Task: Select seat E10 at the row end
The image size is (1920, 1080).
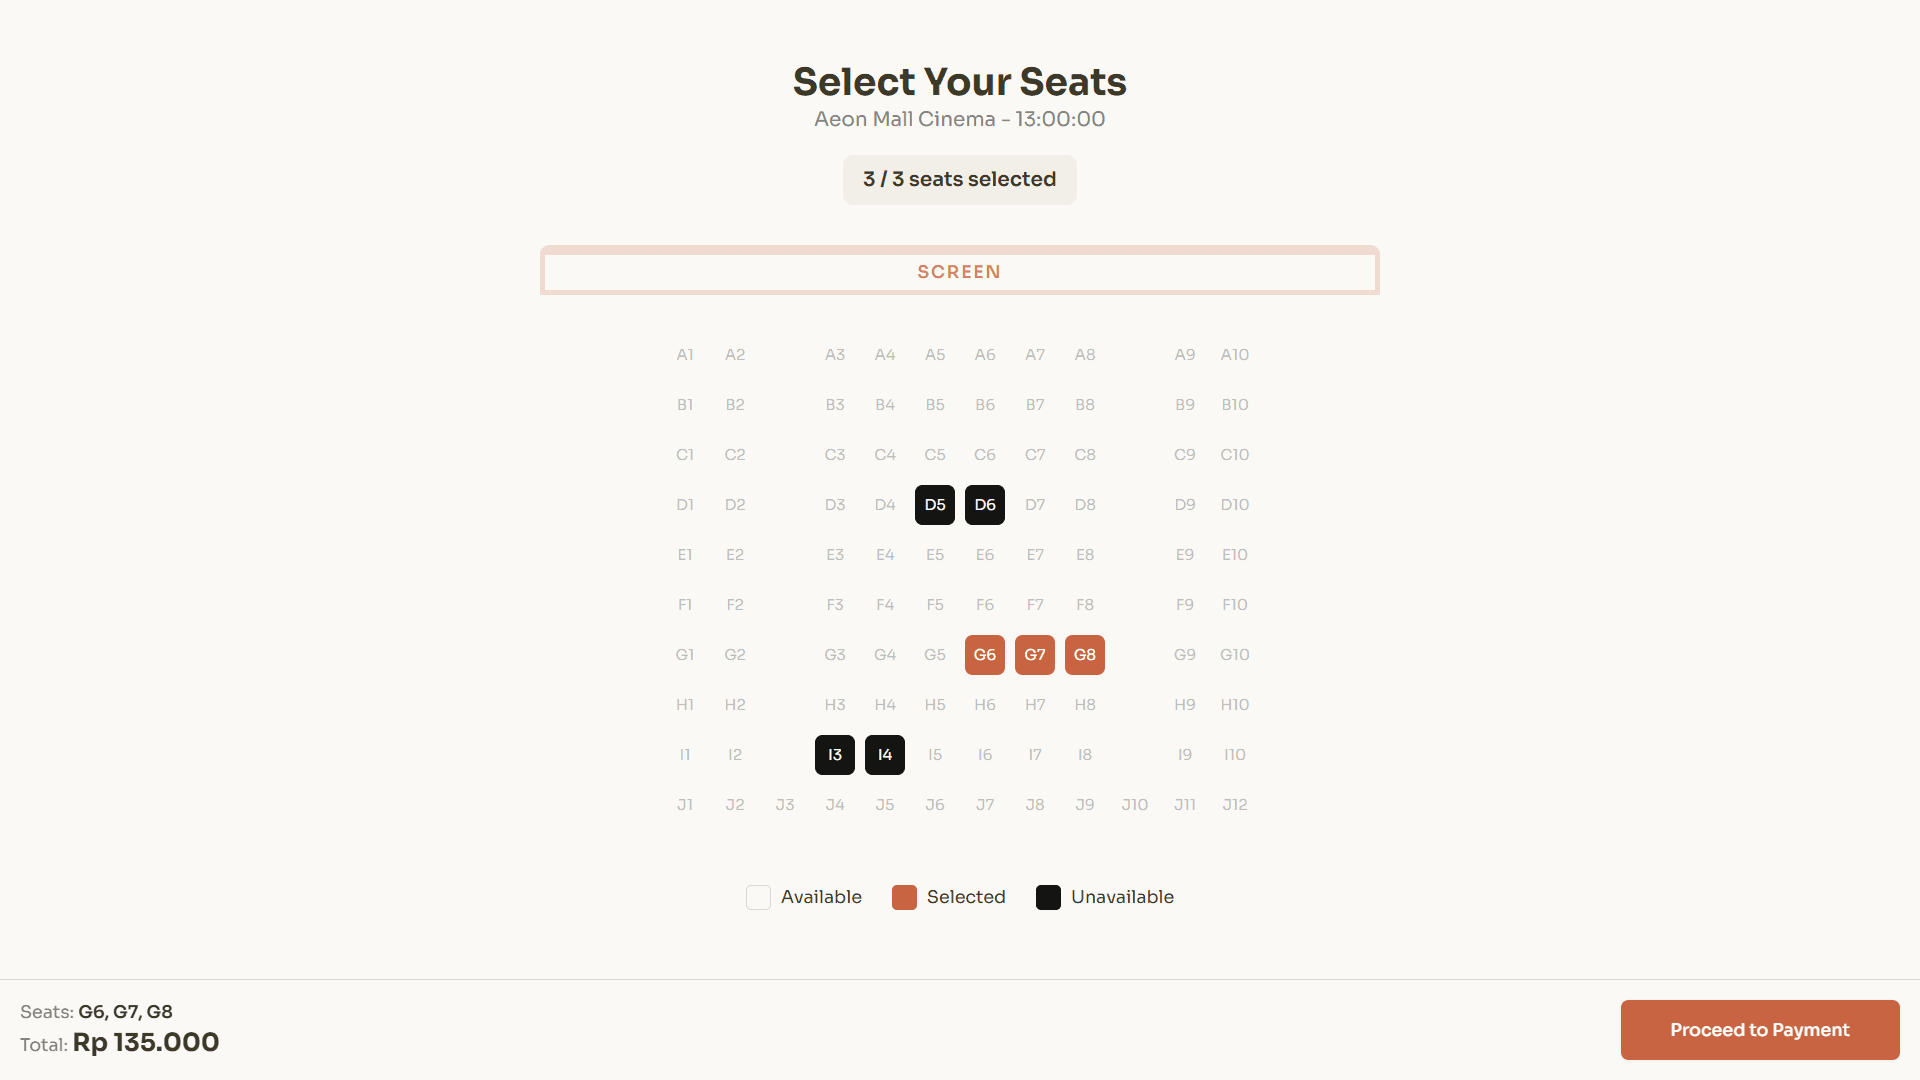Action: [1234, 554]
